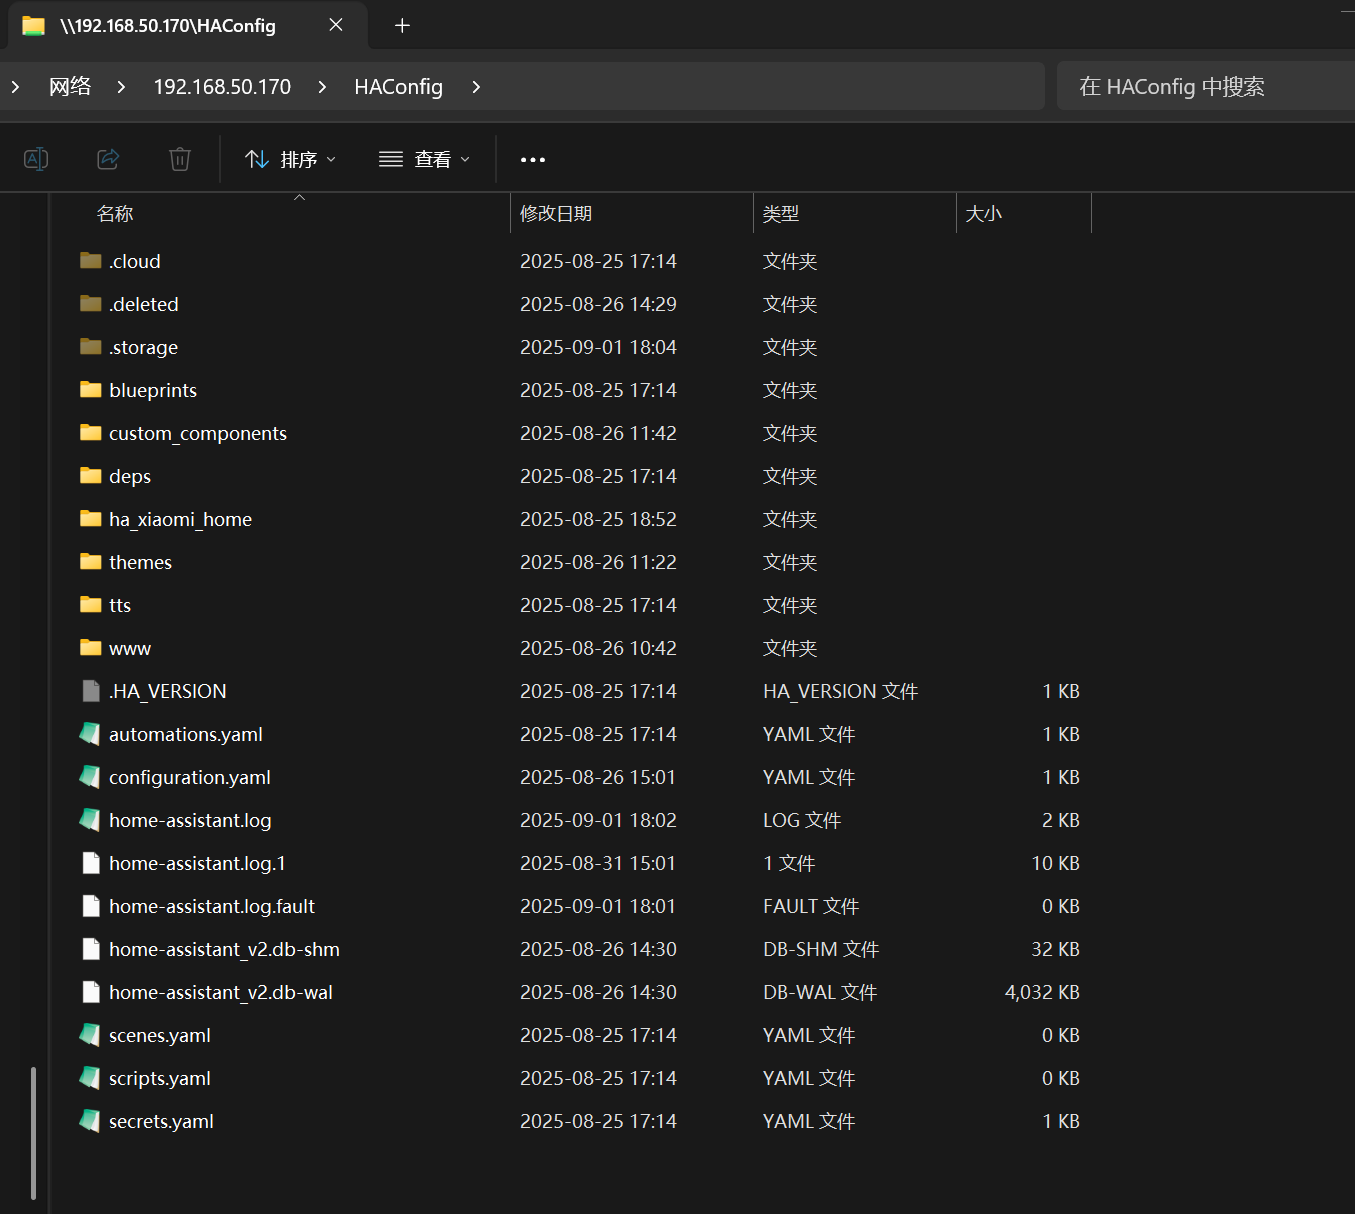The height and width of the screenshot is (1214, 1355).
Task: Click the .HA_VERSION file icon
Action: coord(90,691)
